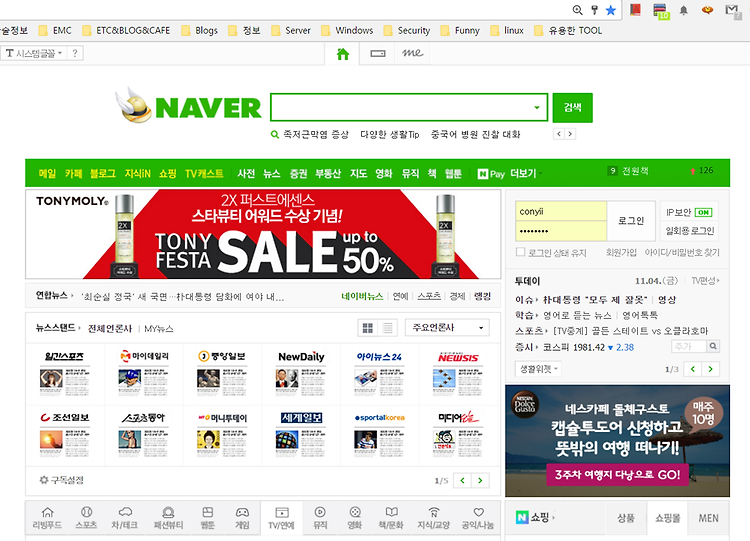Click the TONYMOLY sale banner
This screenshot has height=541, width=750.
coord(263,234)
